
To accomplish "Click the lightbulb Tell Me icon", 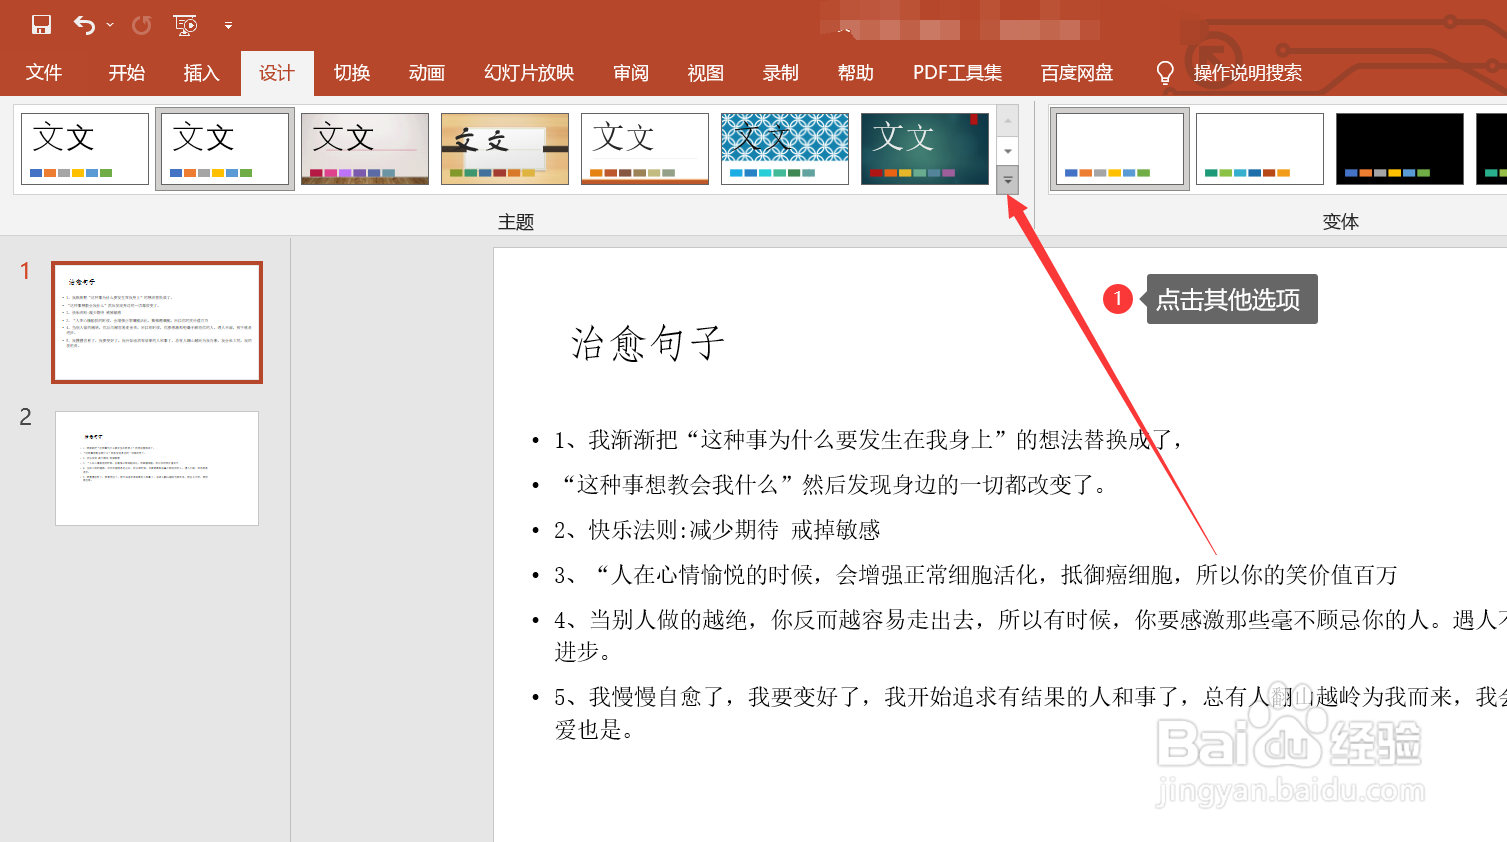I will point(1165,73).
